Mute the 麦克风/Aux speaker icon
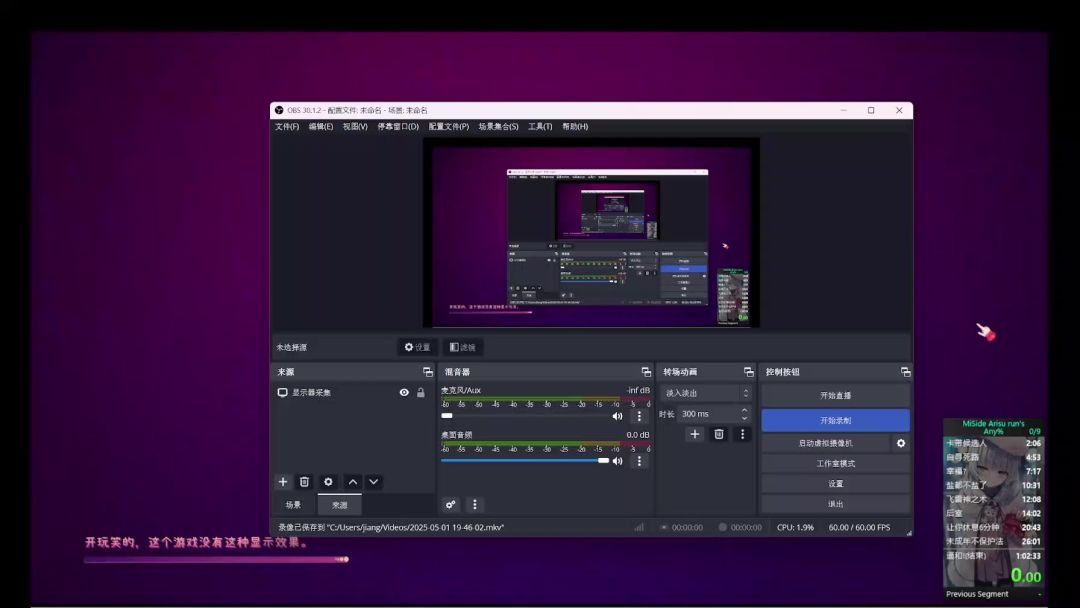The width and height of the screenshot is (1080, 608). [617, 416]
